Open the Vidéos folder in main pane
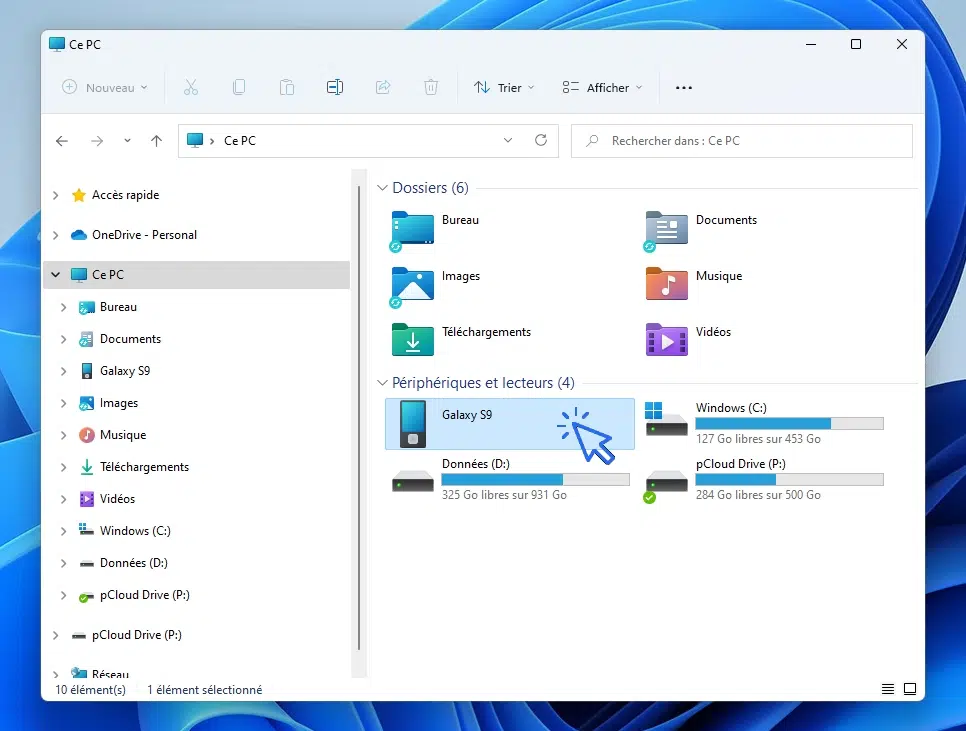This screenshot has width=966, height=731. tap(667, 340)
